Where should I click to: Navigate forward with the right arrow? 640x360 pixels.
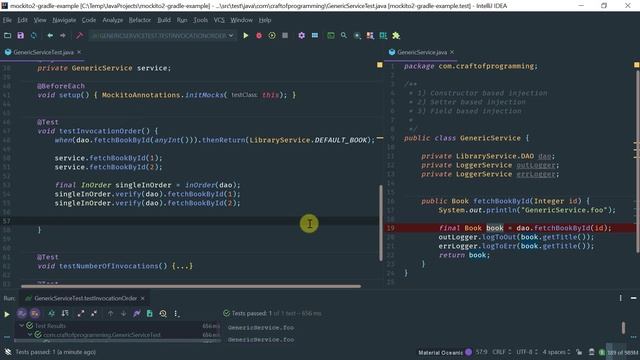[x=63, y=36]
